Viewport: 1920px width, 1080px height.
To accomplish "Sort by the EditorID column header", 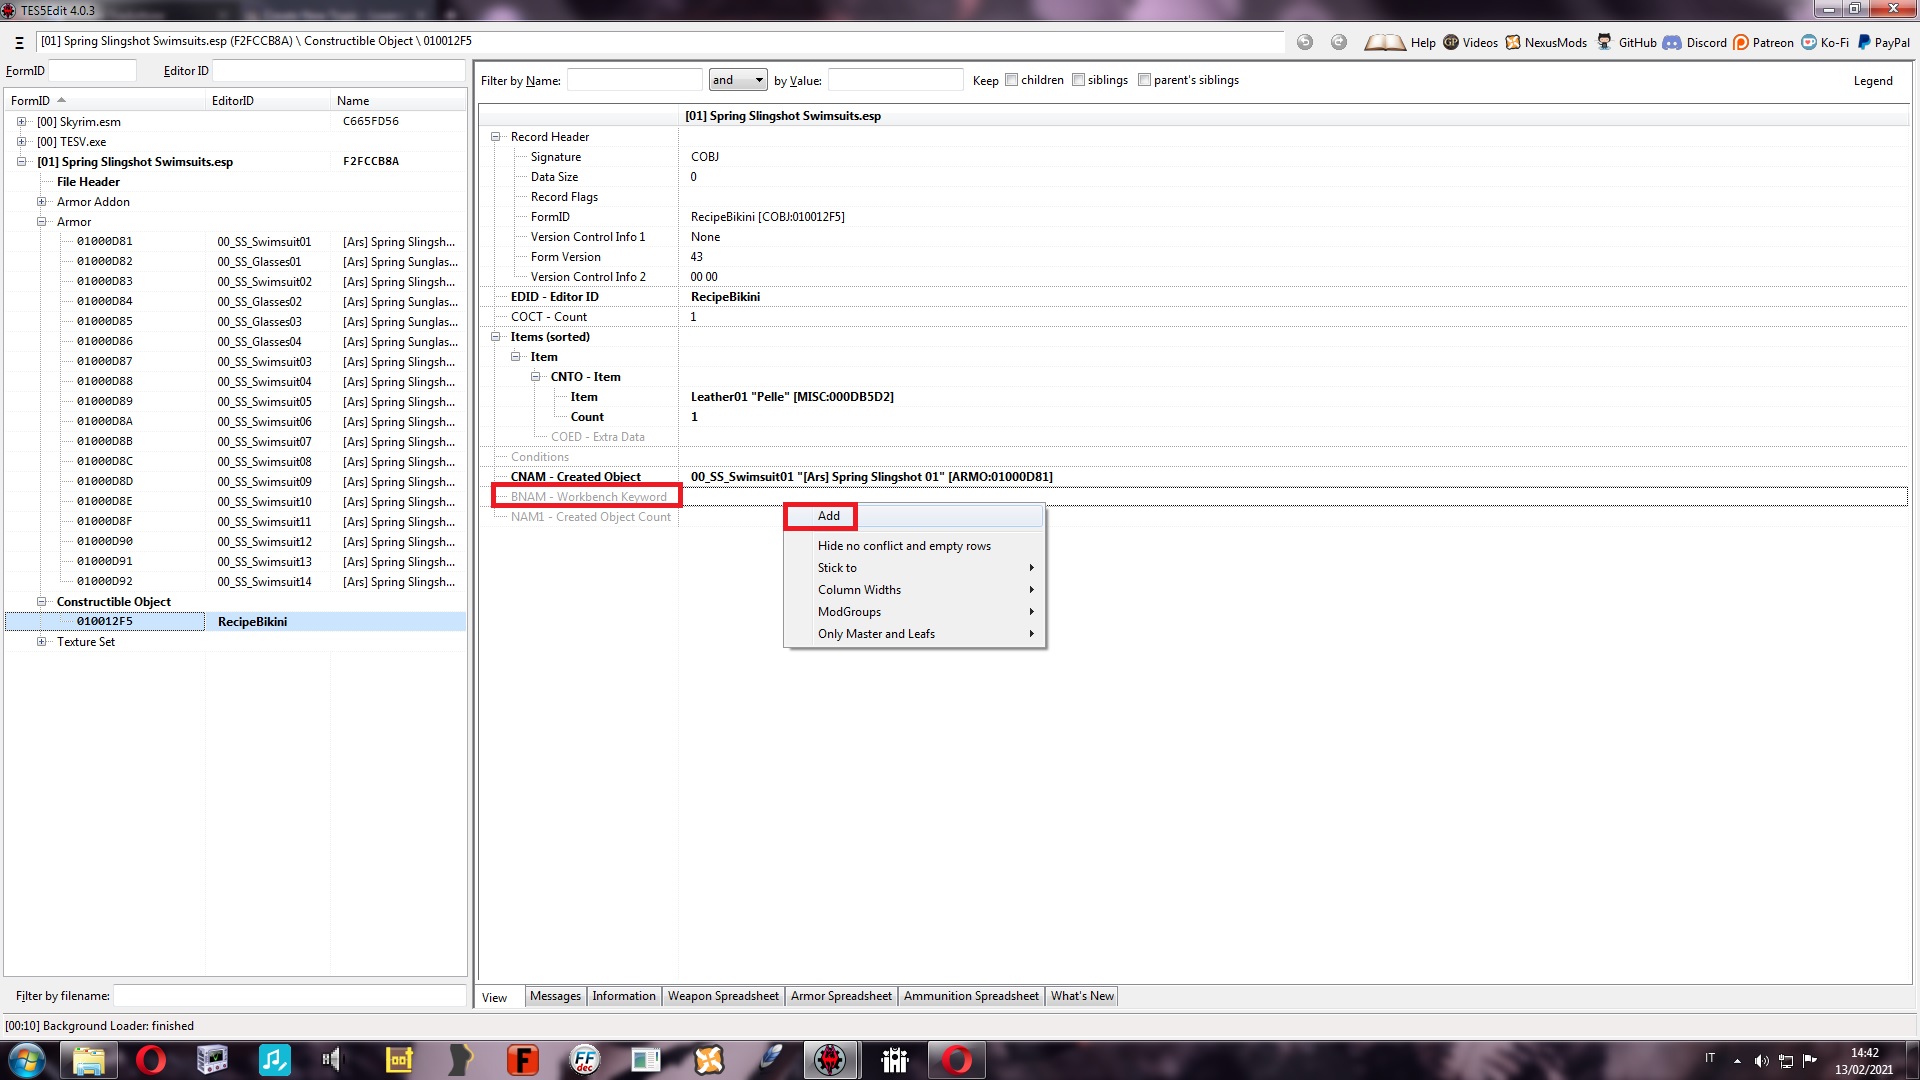I will [267, 101].
